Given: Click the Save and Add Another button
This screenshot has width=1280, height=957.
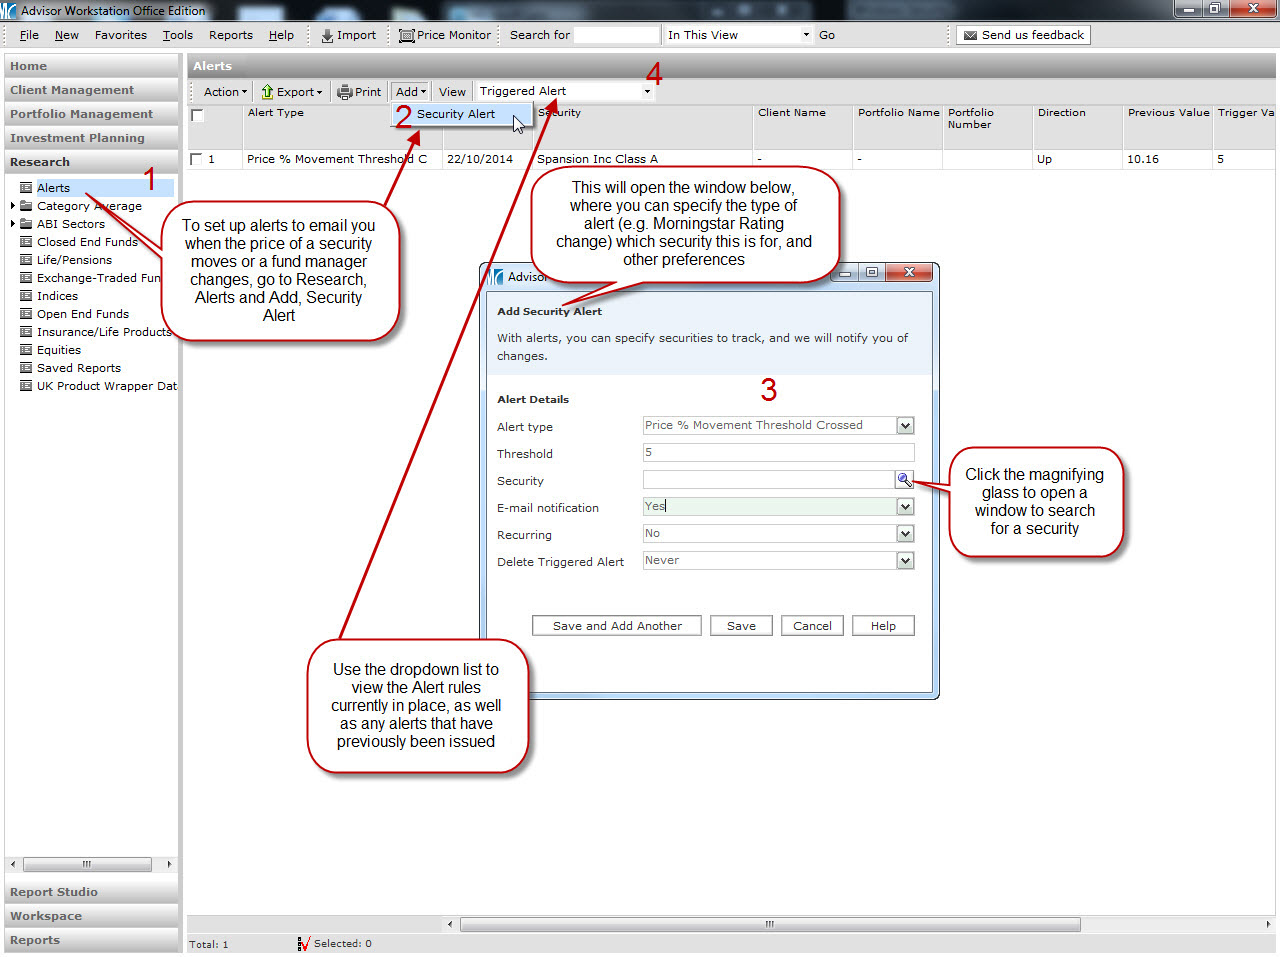Looking at the screenshot, I should [617, 626].
